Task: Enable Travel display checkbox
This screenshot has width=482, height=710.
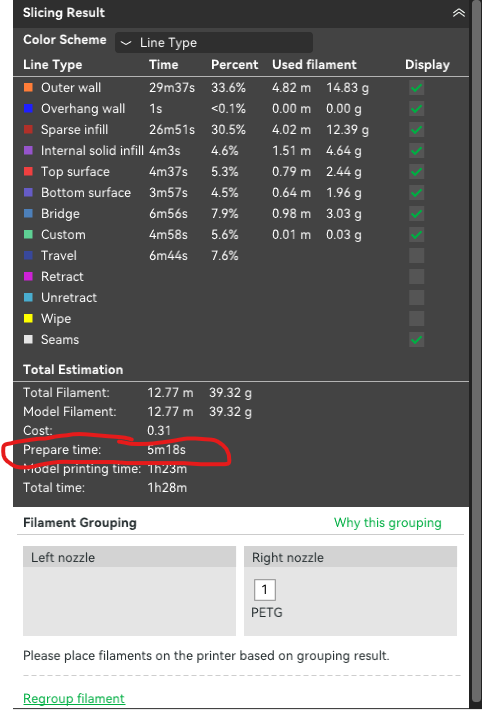Action: click(x=416, y=255)
